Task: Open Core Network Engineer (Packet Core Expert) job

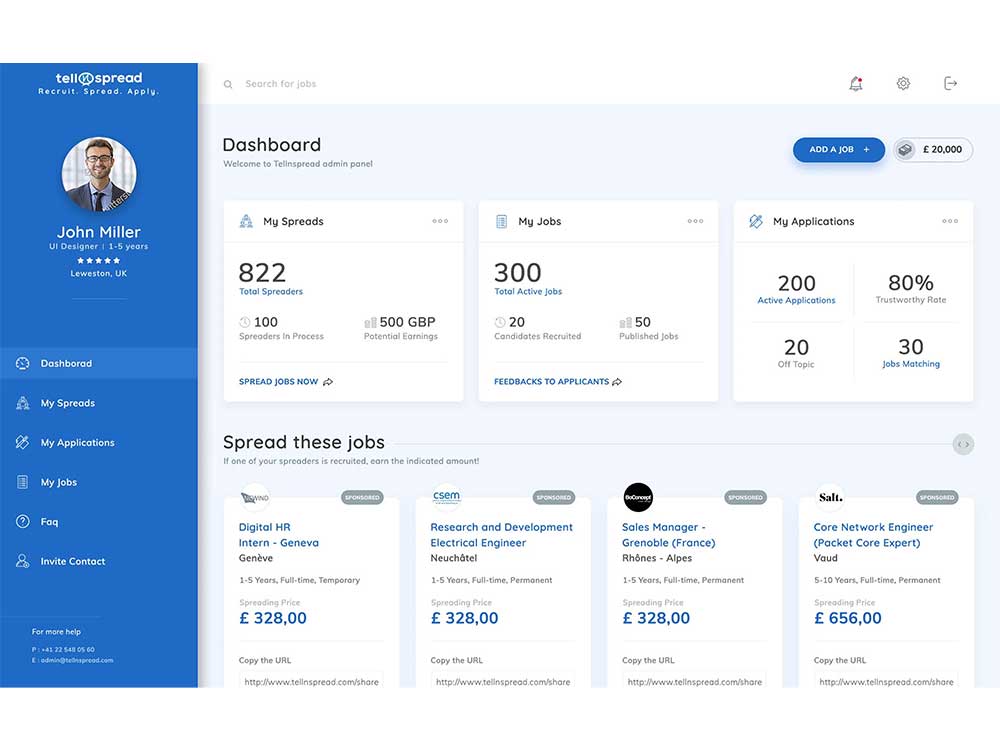Action: coord(873,535)
